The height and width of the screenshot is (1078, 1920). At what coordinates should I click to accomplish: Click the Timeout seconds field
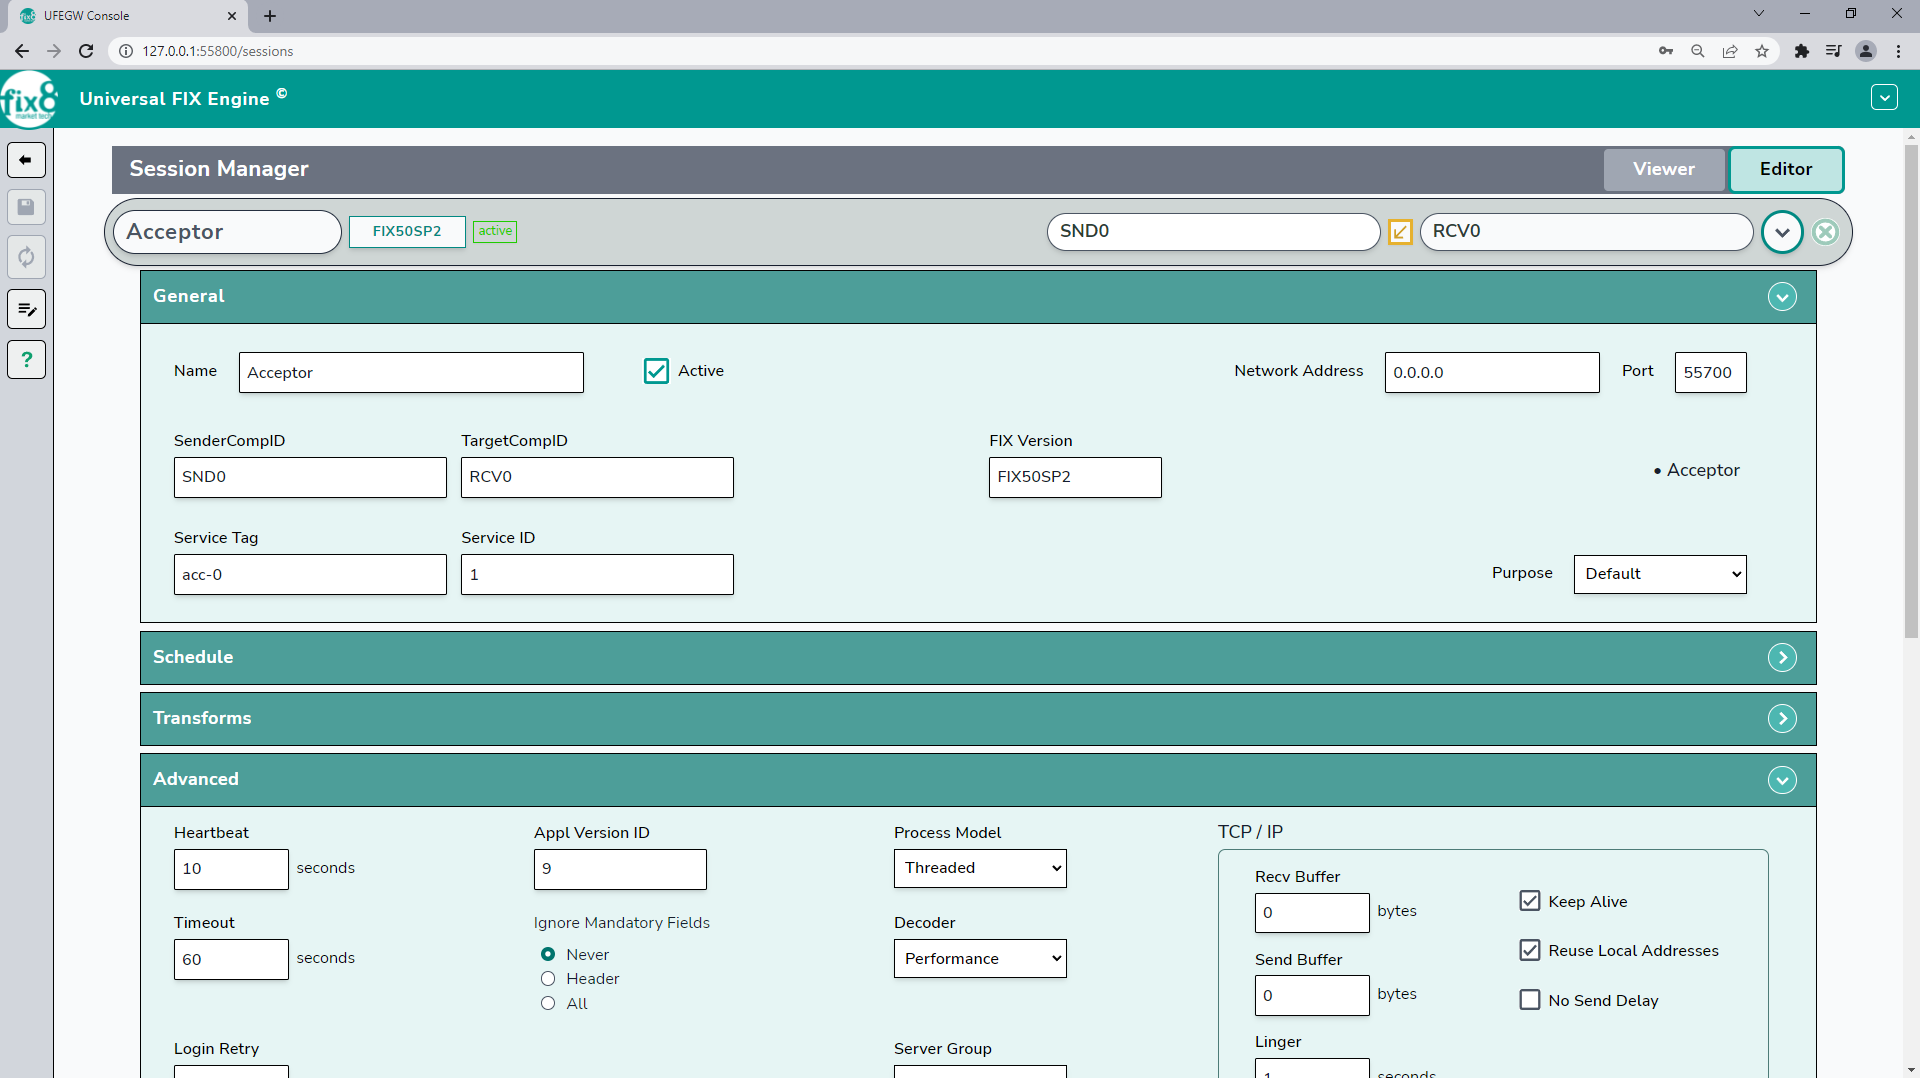tap(231, 959)
